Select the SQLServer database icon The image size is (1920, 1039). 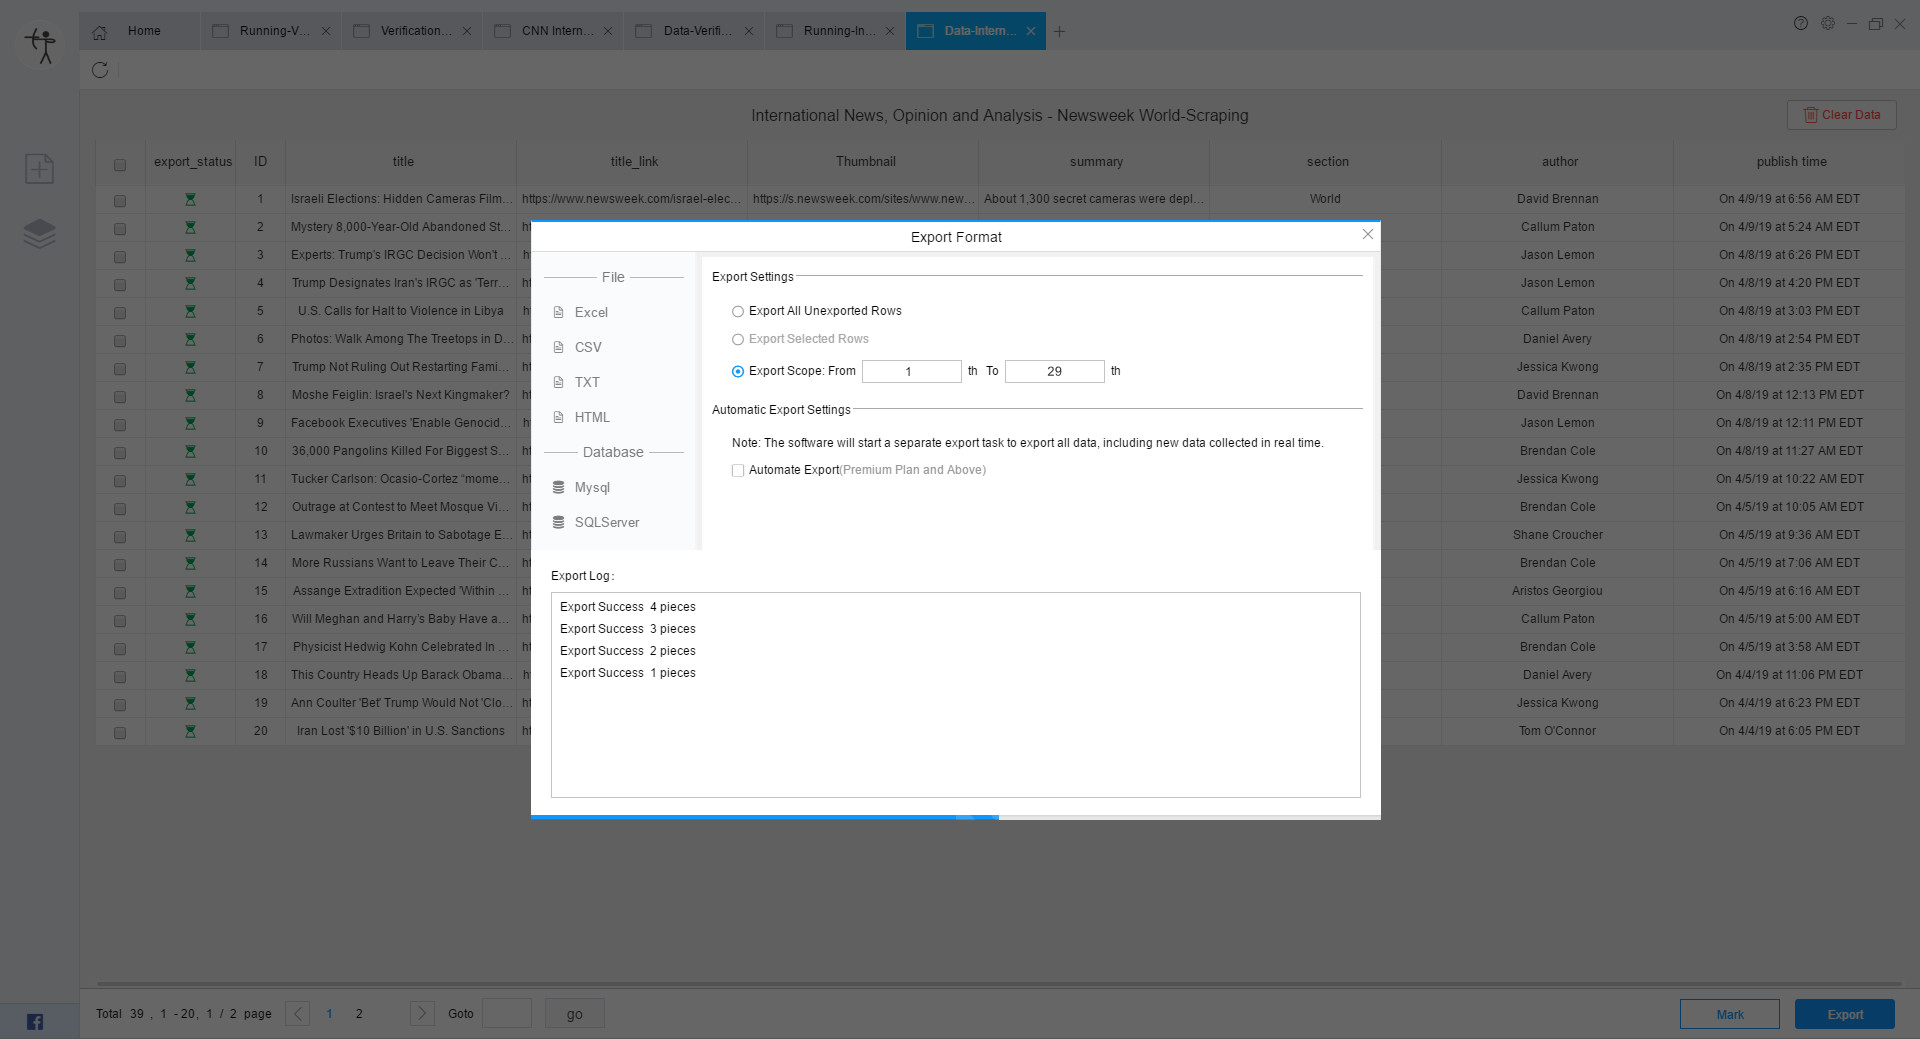(x=559, y=523)
